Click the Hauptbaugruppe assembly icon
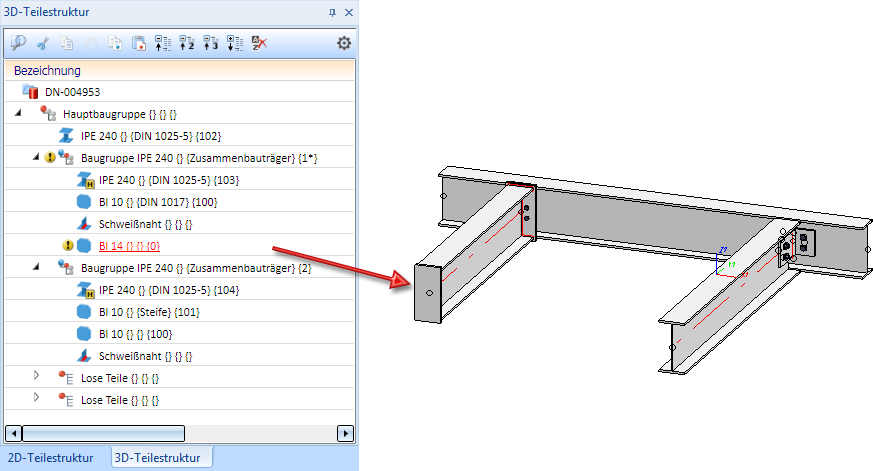873x471 pixels. 48,114
